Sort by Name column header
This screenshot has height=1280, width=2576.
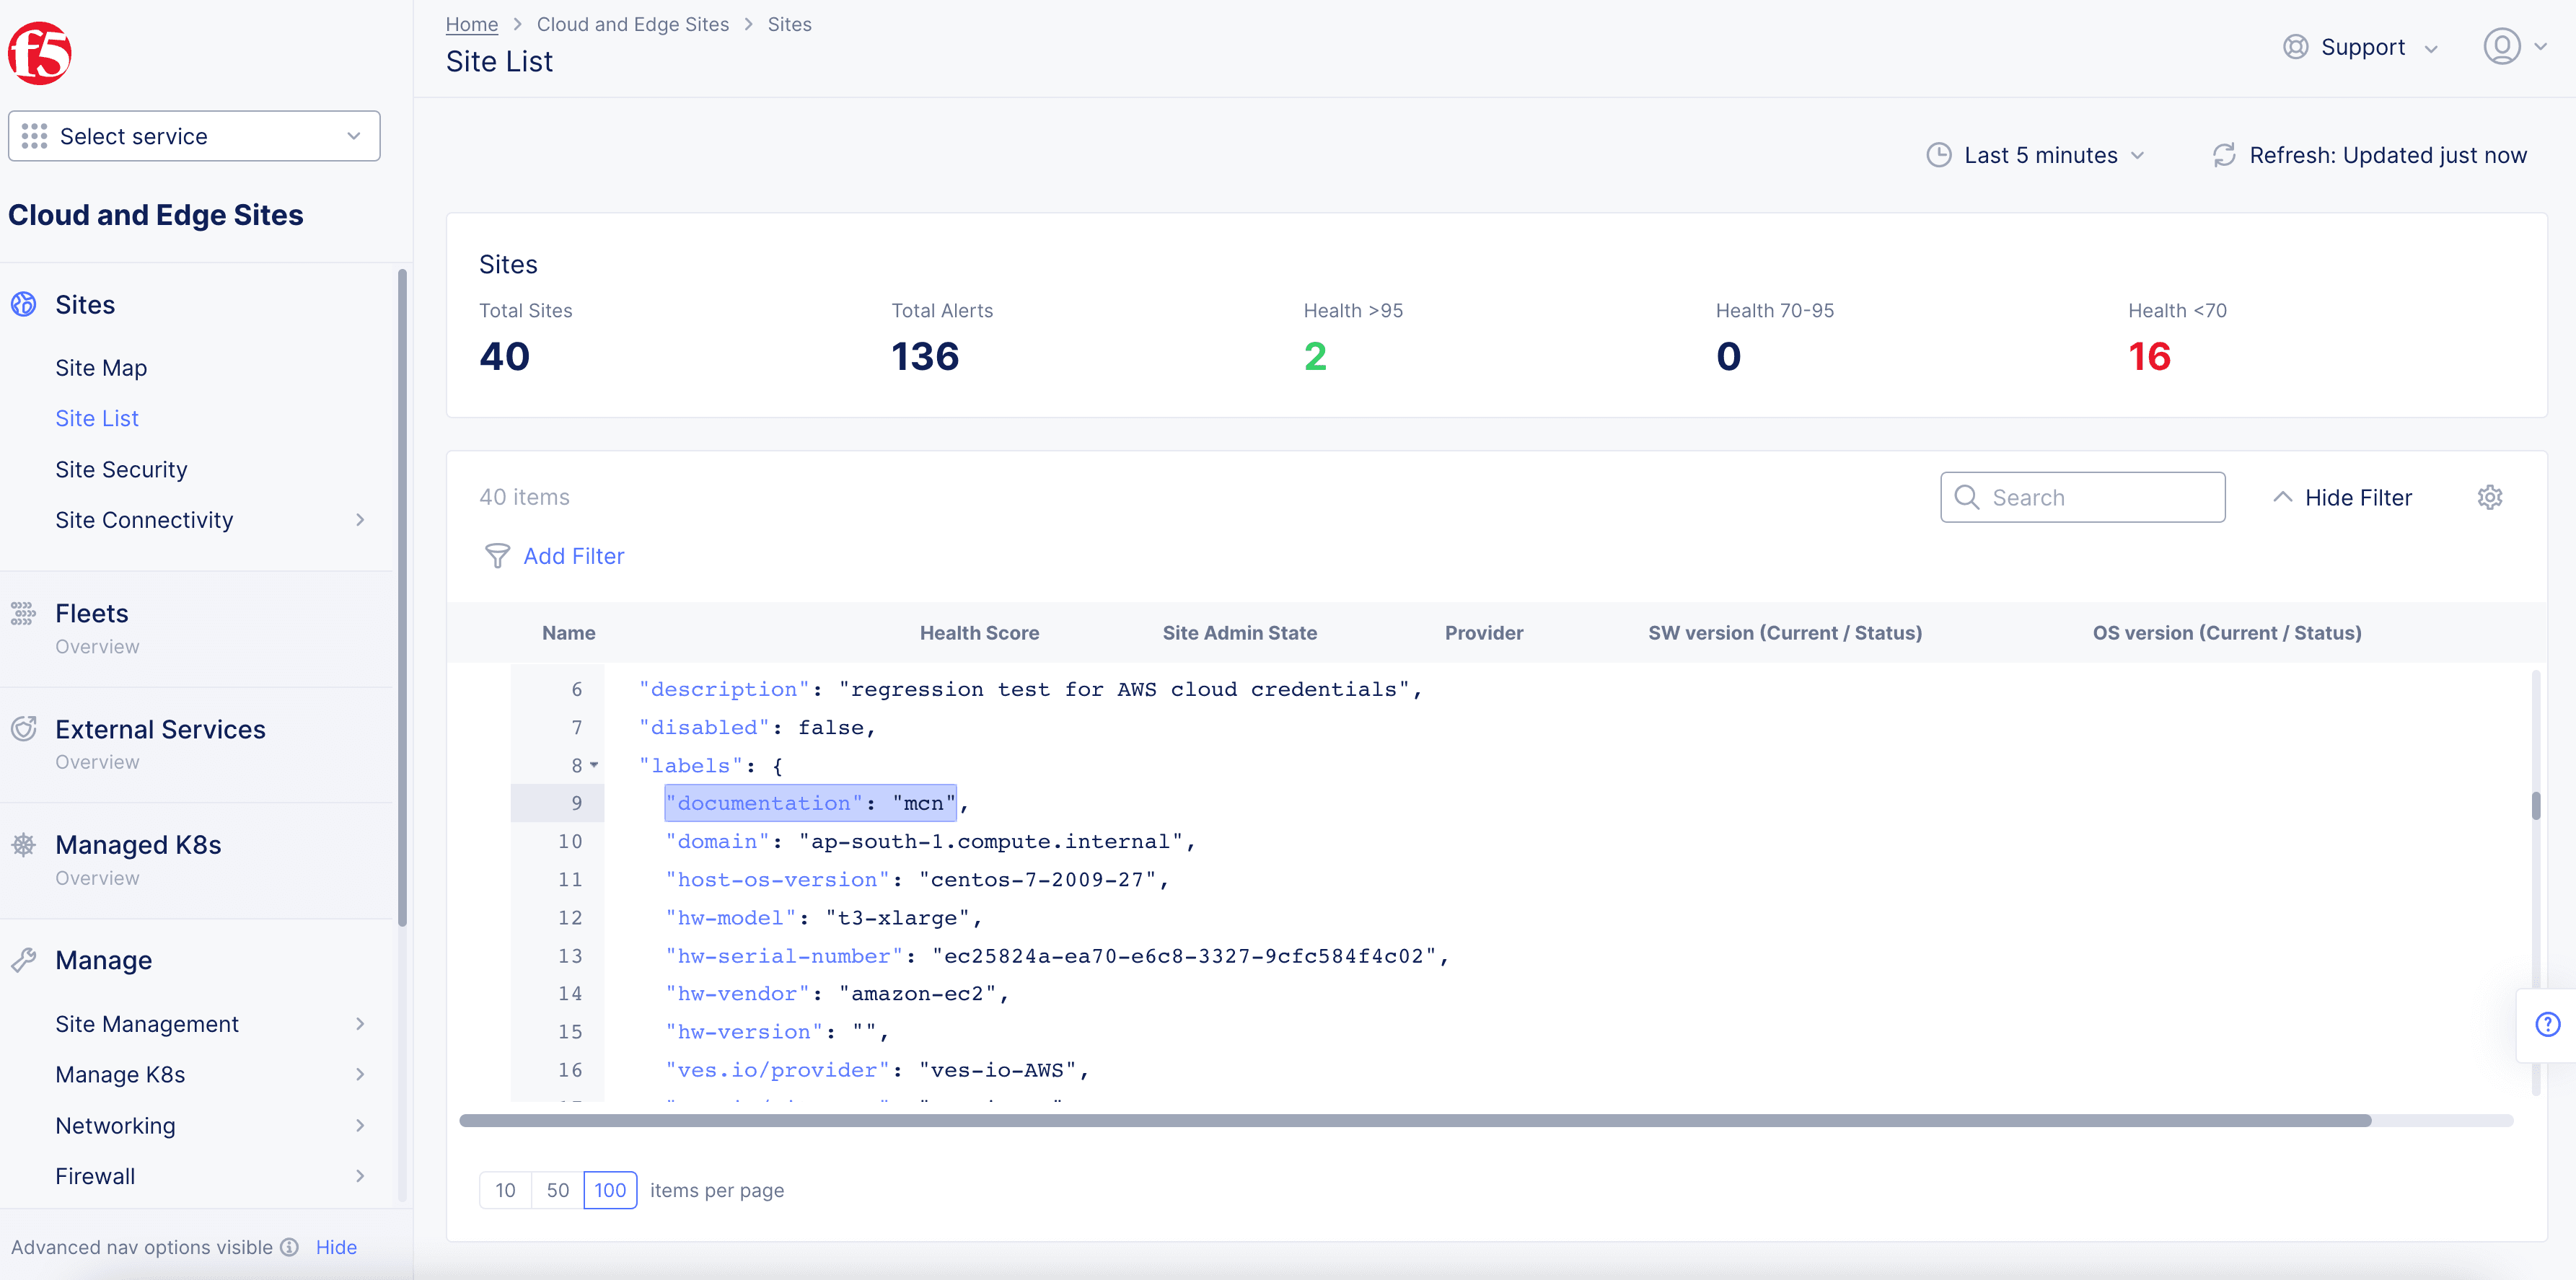click(x=568, y=632)
